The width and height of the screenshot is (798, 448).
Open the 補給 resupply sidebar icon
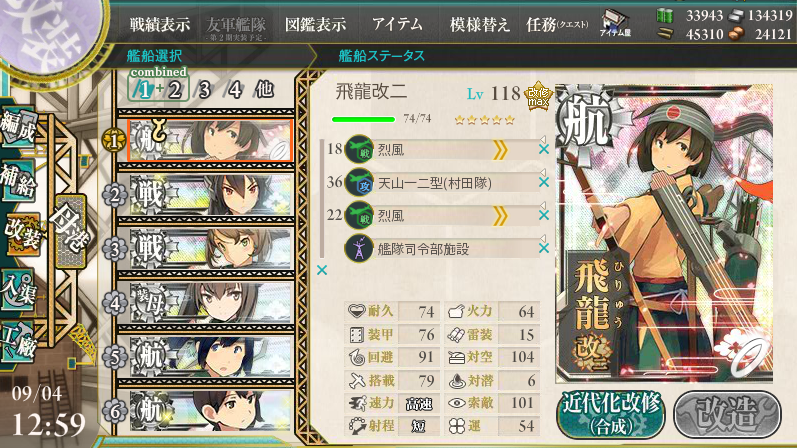18,181
